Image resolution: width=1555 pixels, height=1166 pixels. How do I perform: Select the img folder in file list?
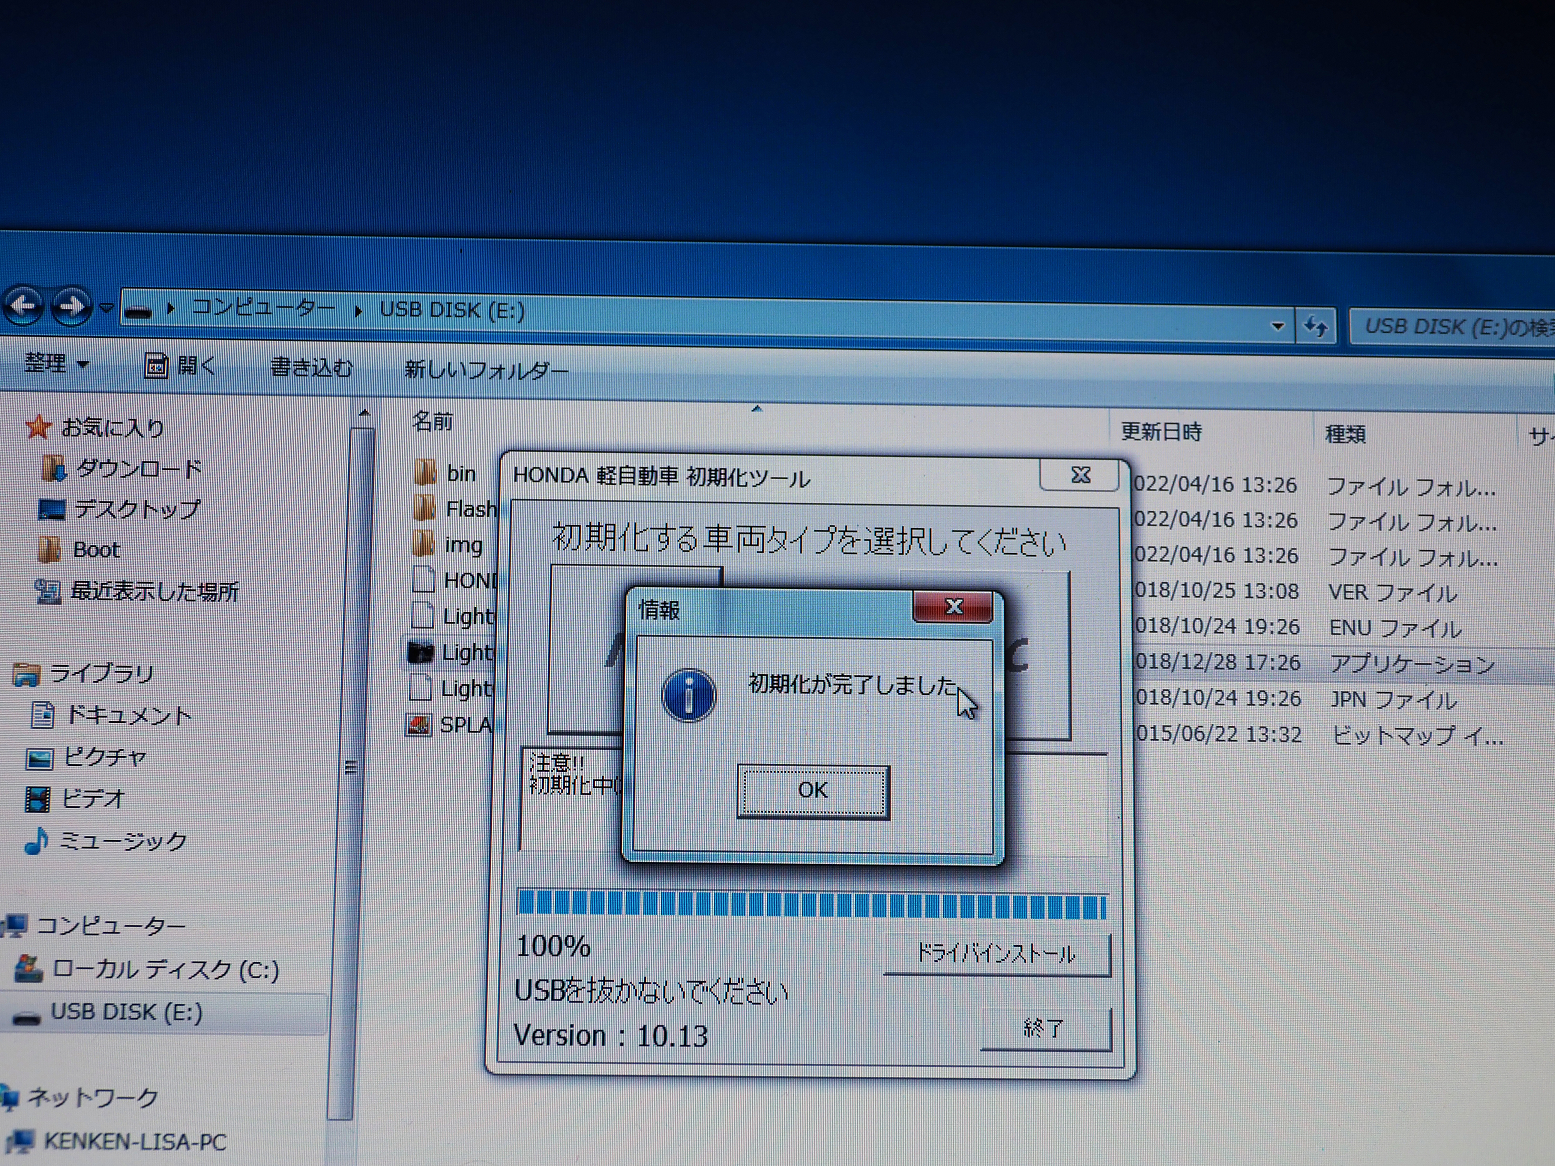463,545
